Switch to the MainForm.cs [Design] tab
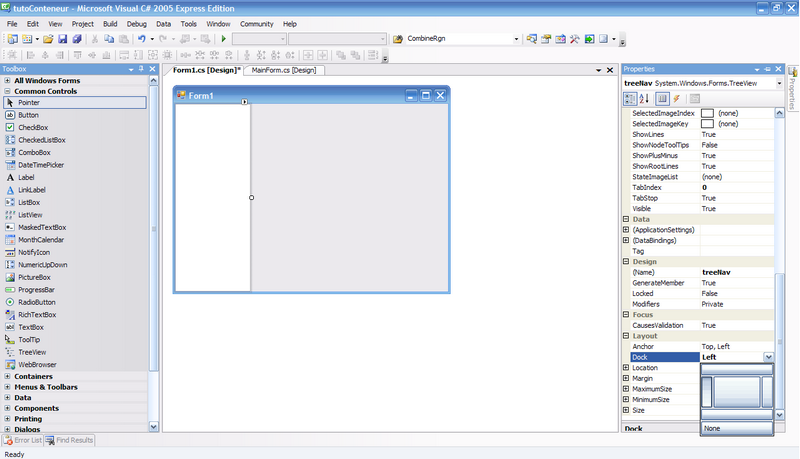Screen dimensions: 800x459 284,70
